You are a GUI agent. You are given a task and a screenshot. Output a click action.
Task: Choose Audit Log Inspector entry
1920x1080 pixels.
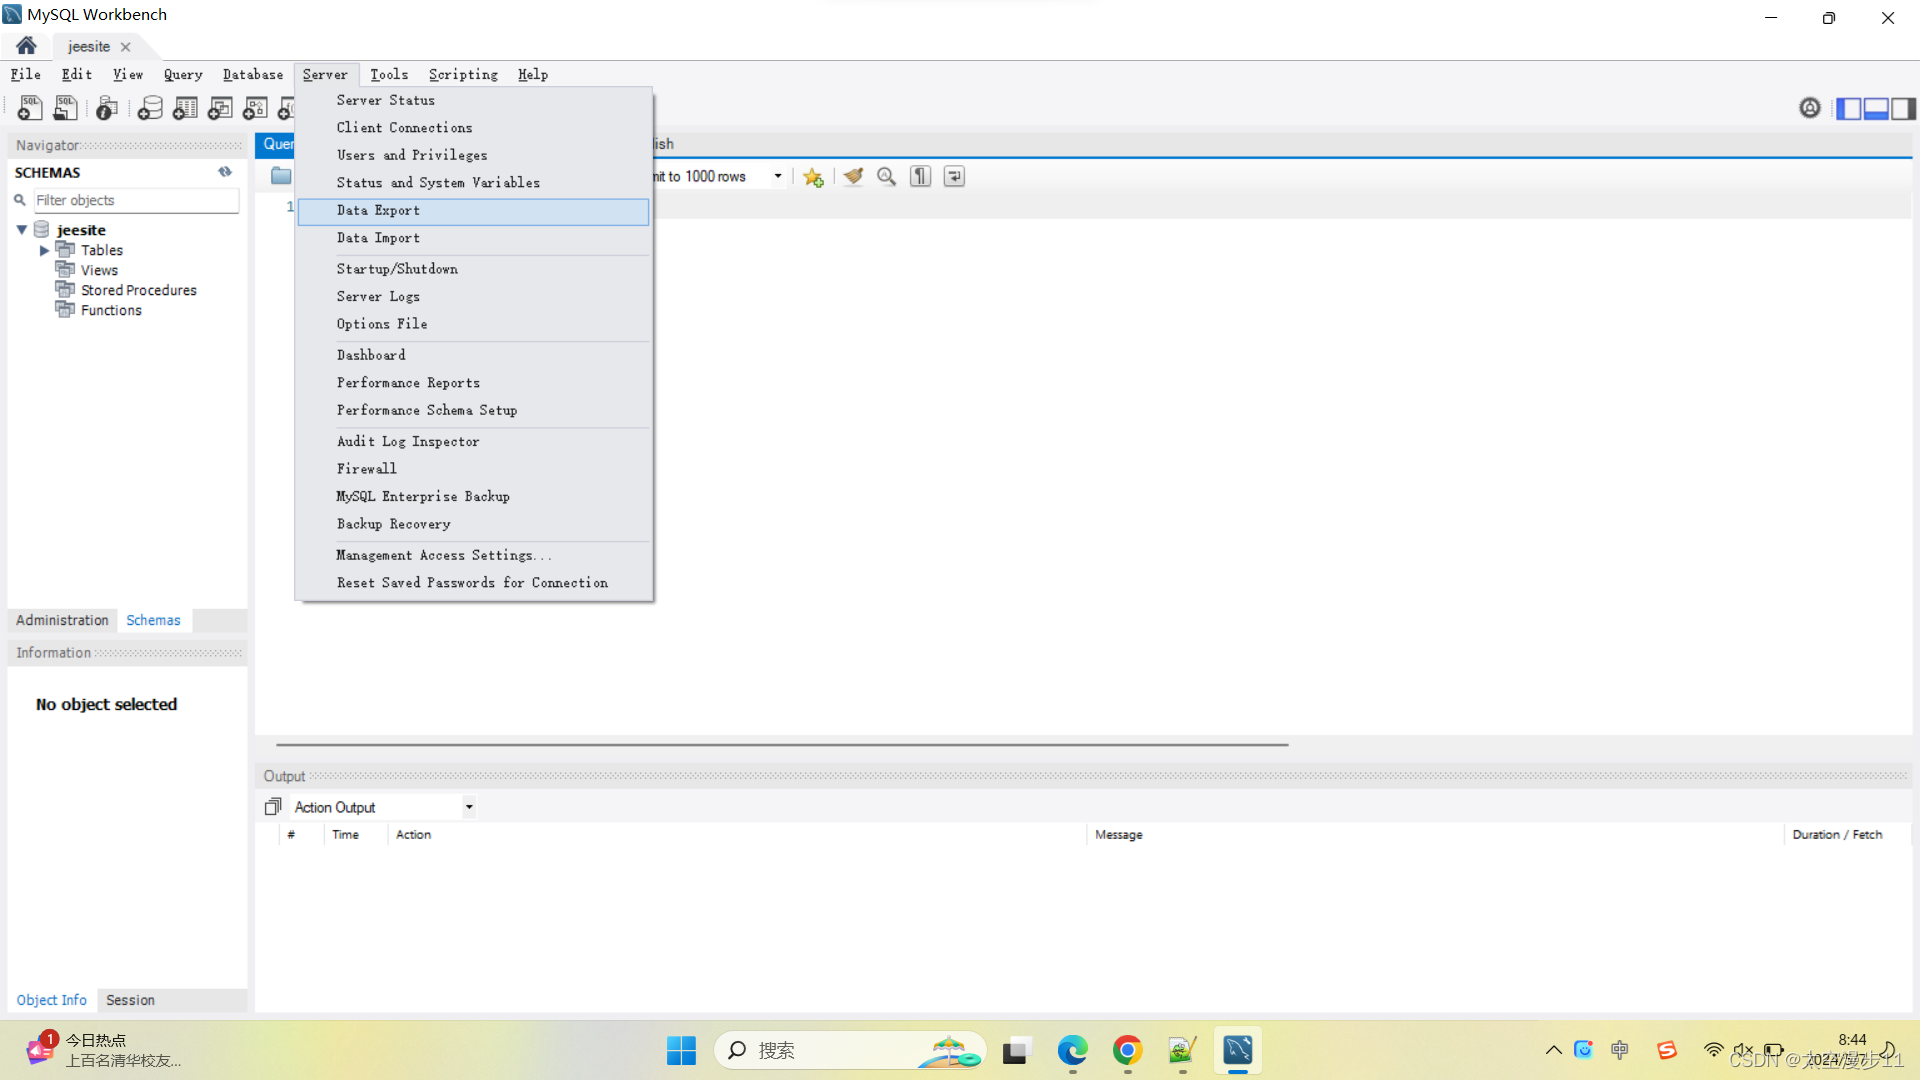474,441
